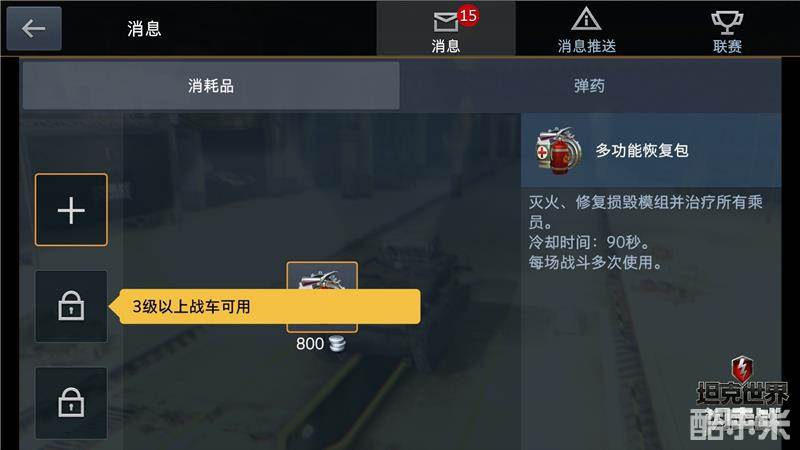Click the silver credits coin icon

(337, 344)
